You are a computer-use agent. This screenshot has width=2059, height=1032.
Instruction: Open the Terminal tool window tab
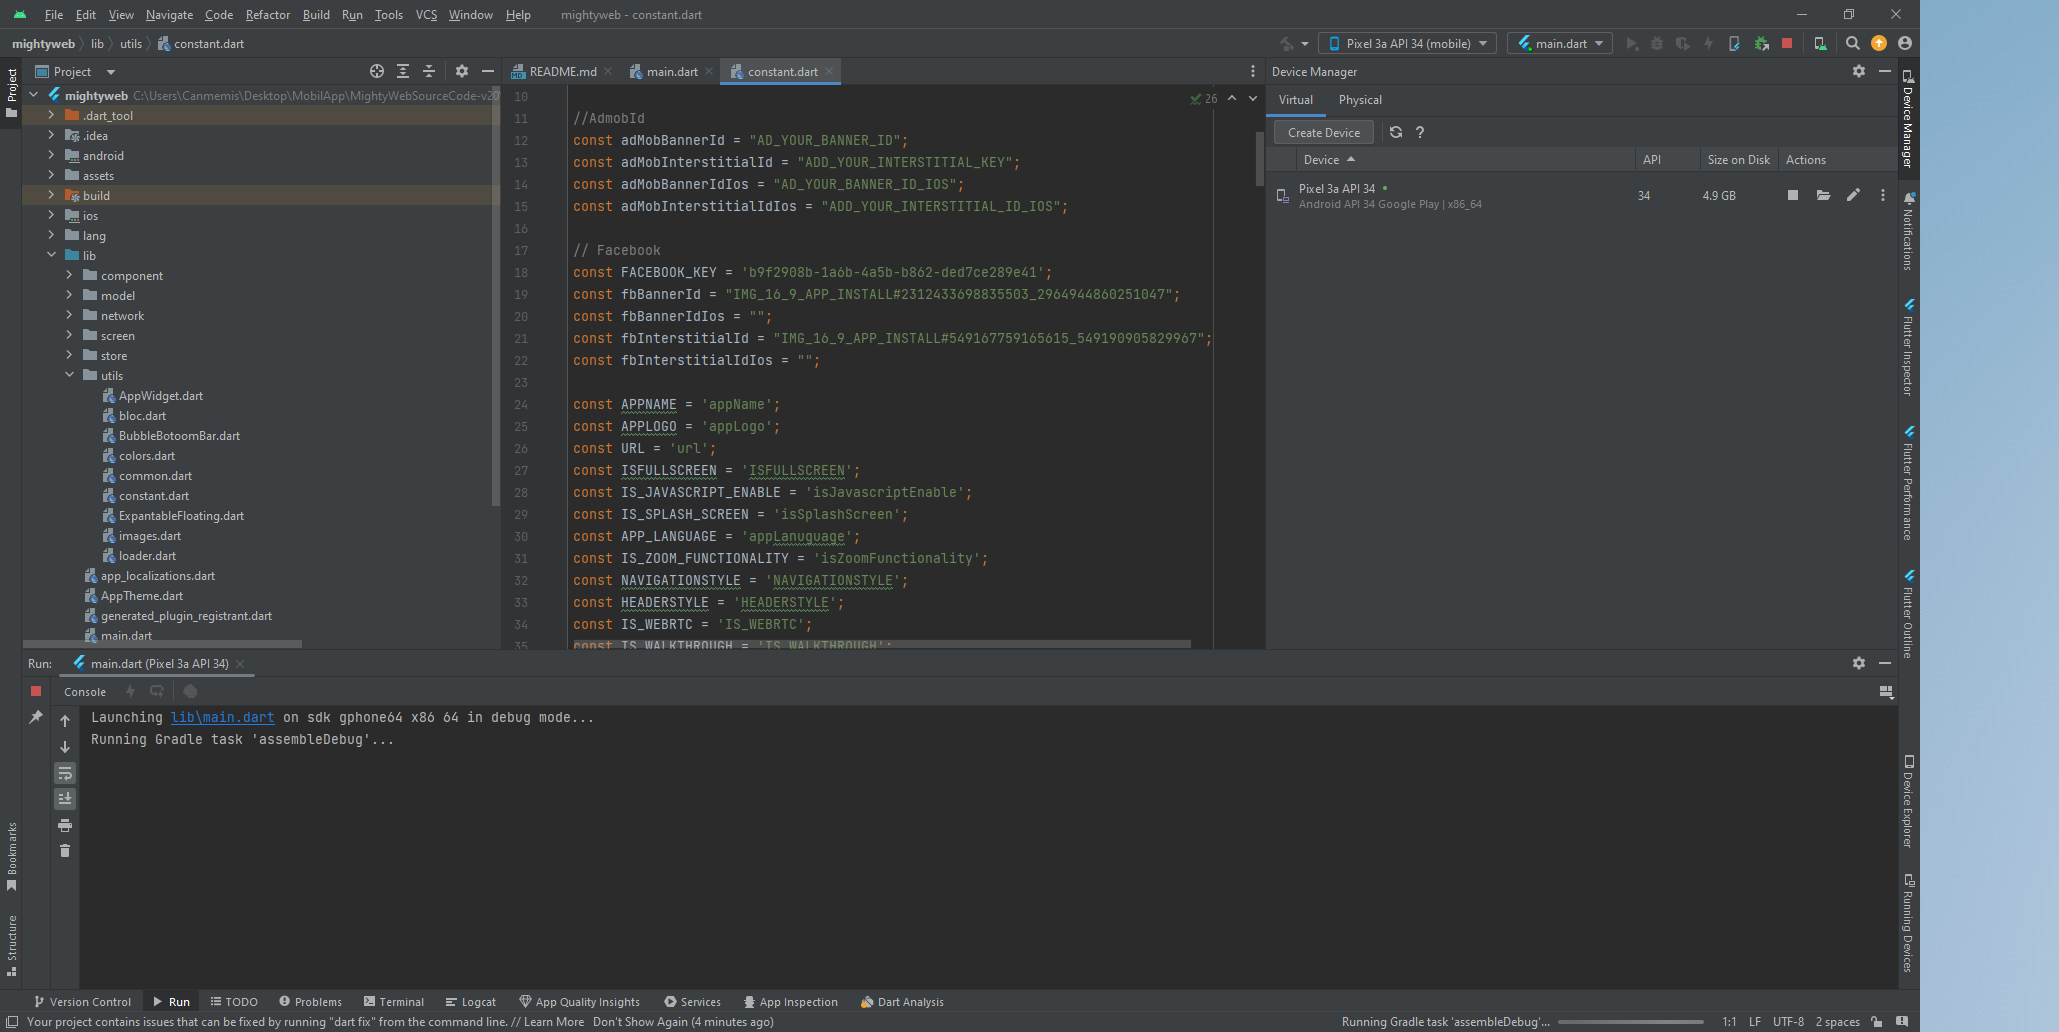pos(393,1001)
